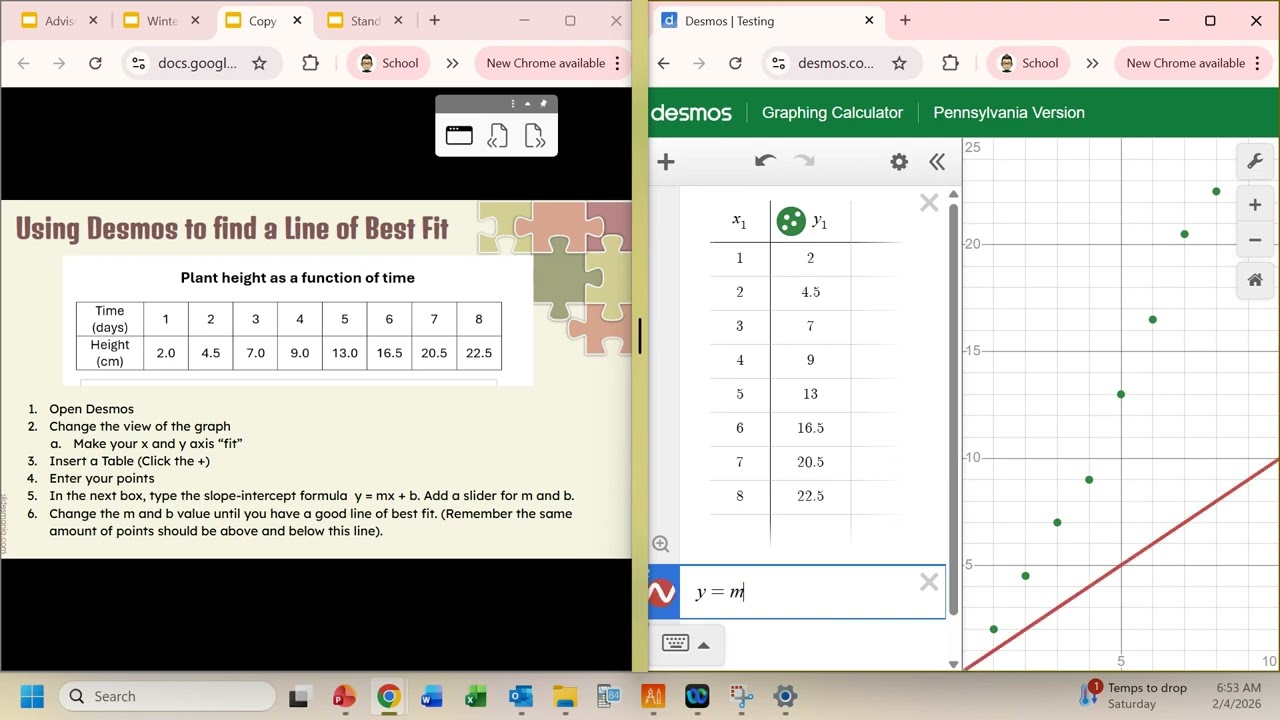Screen dimensions: 1280x720
Task: Open PowerPoint from the taskbar
Action: (x=344, y=696)
